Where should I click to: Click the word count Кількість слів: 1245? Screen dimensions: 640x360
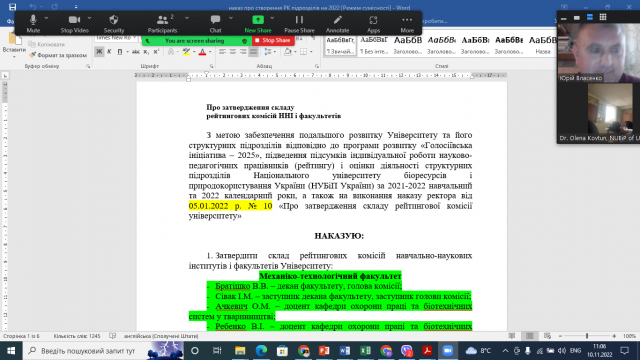coord(77,336)
